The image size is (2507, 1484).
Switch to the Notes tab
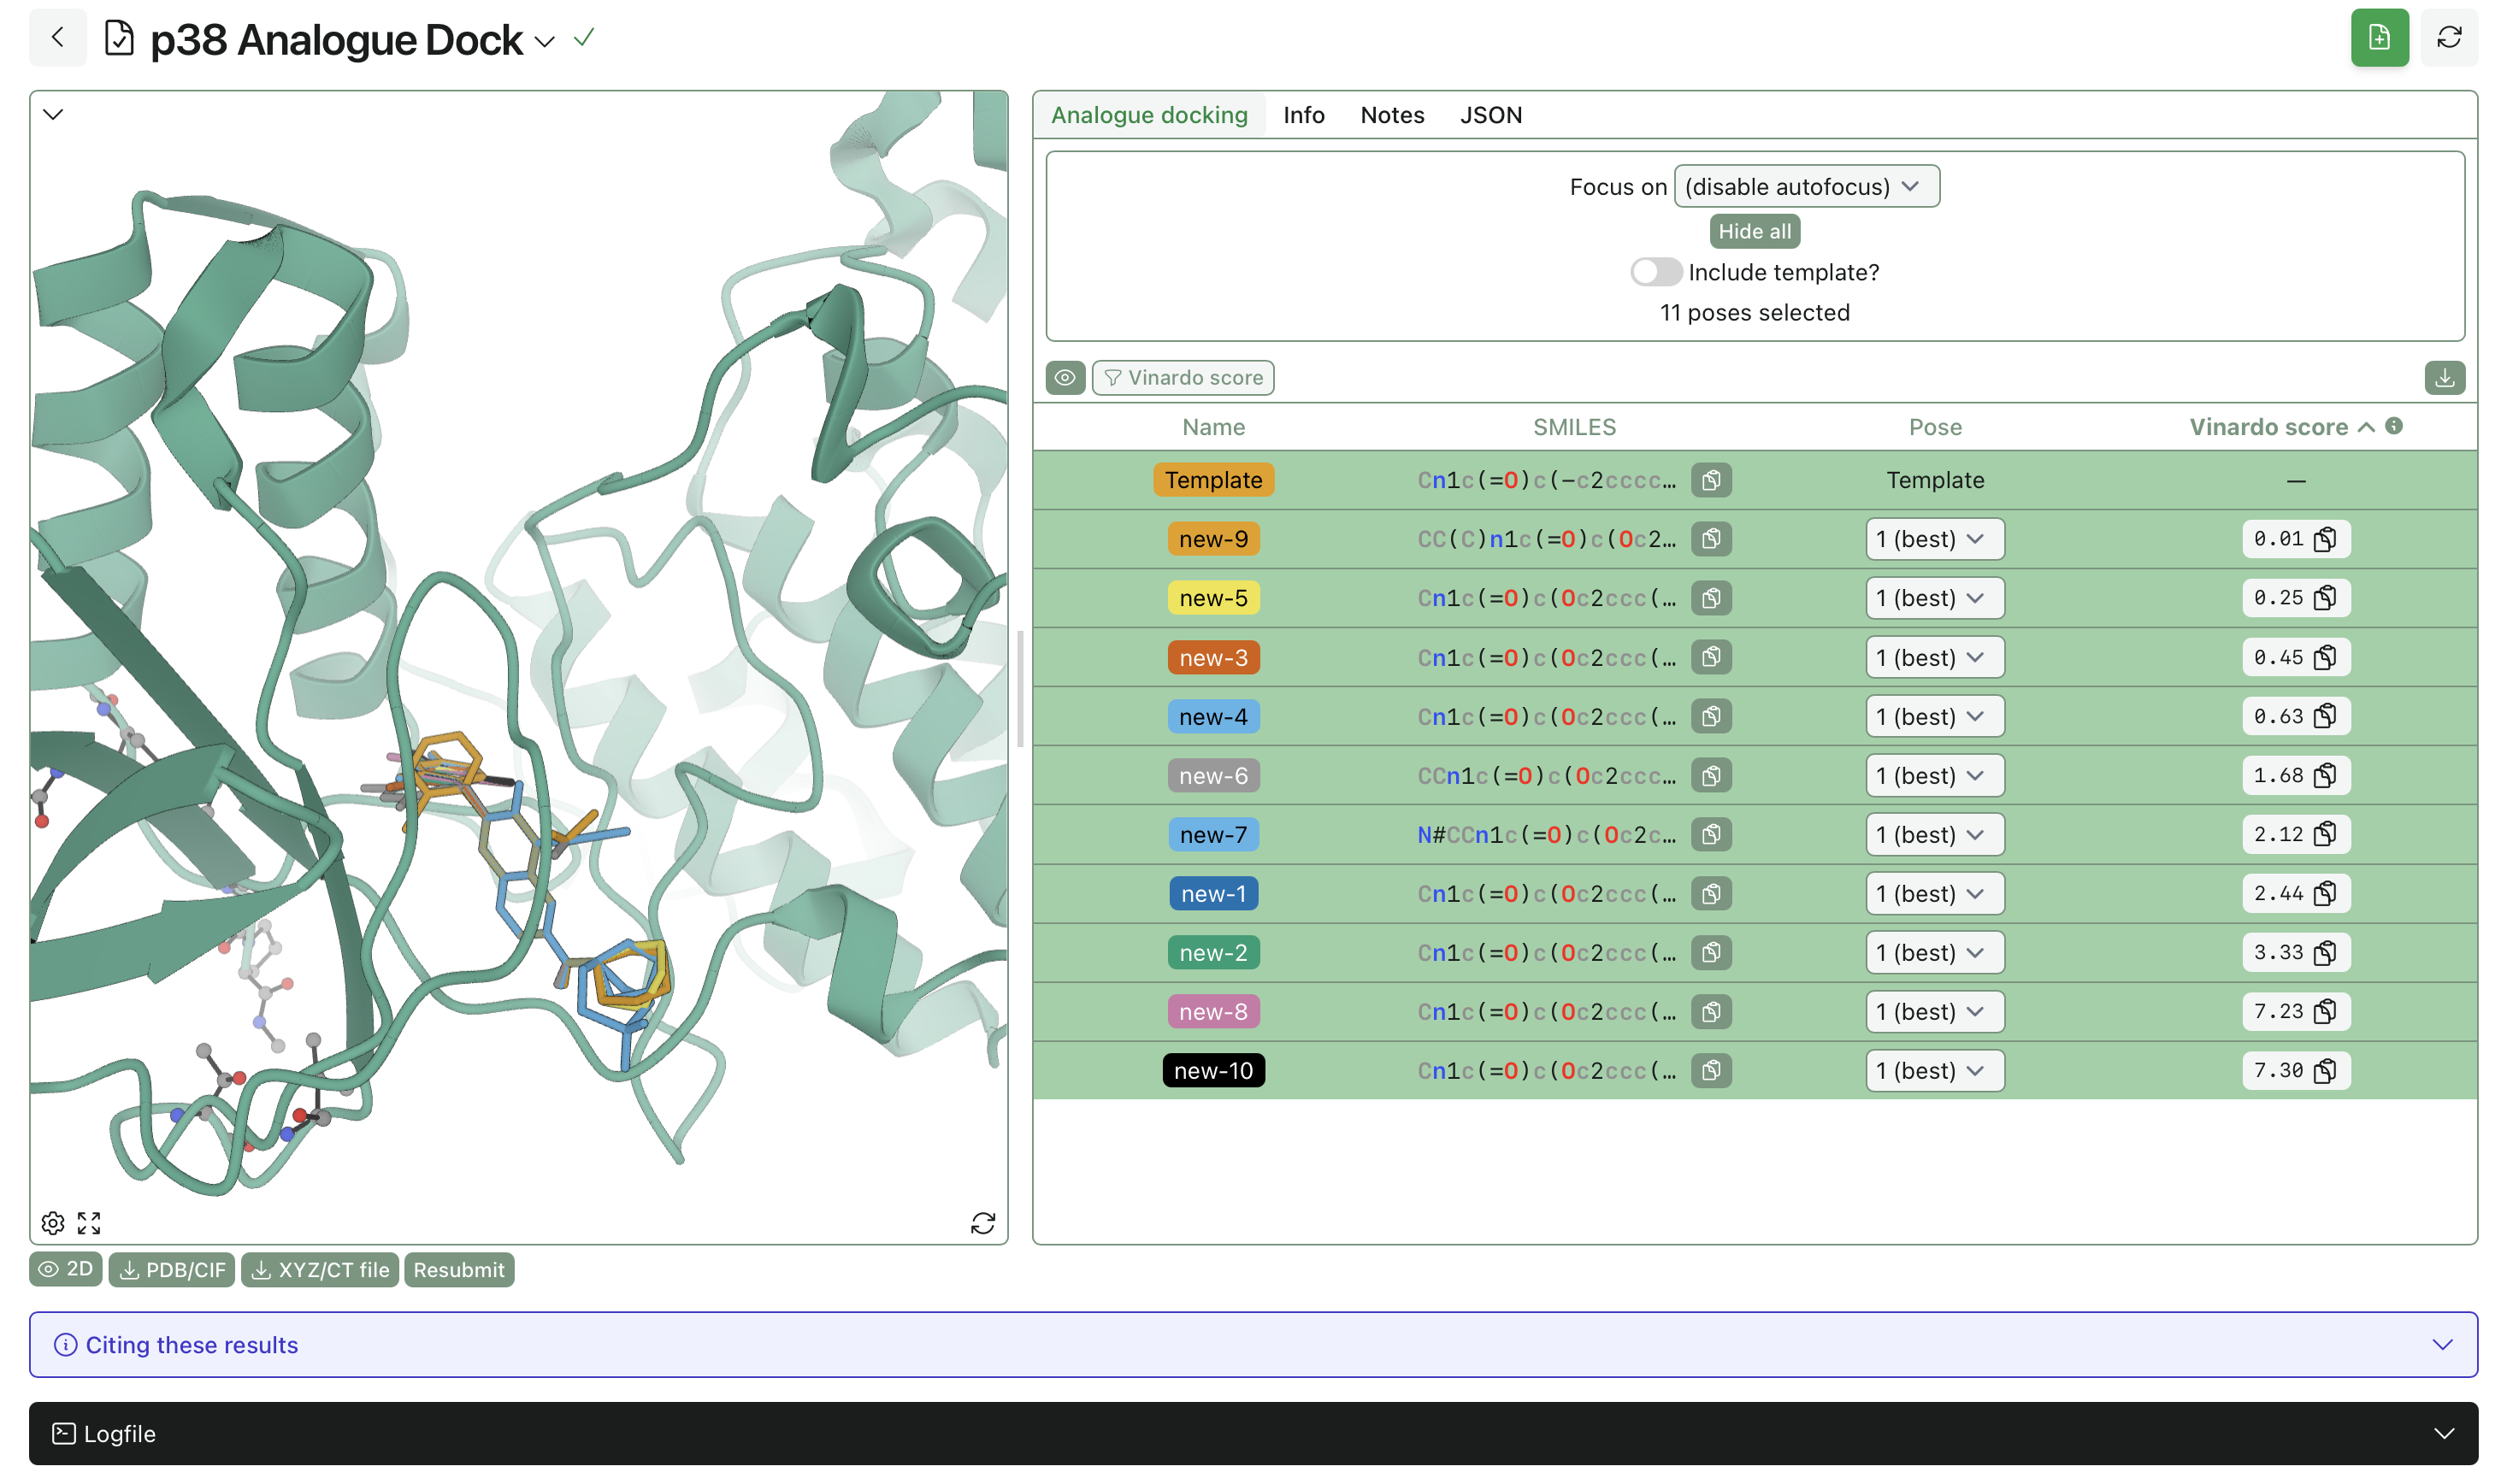1391,115
